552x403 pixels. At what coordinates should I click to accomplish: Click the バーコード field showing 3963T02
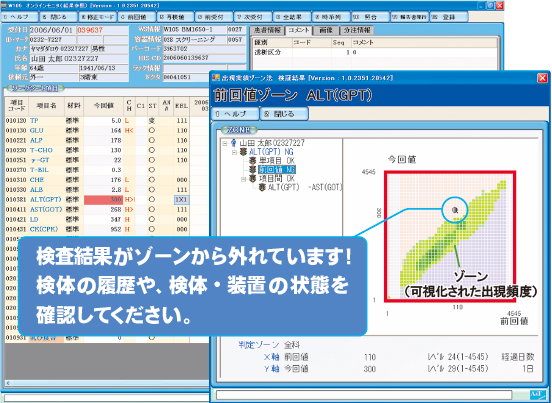[204, 49]
